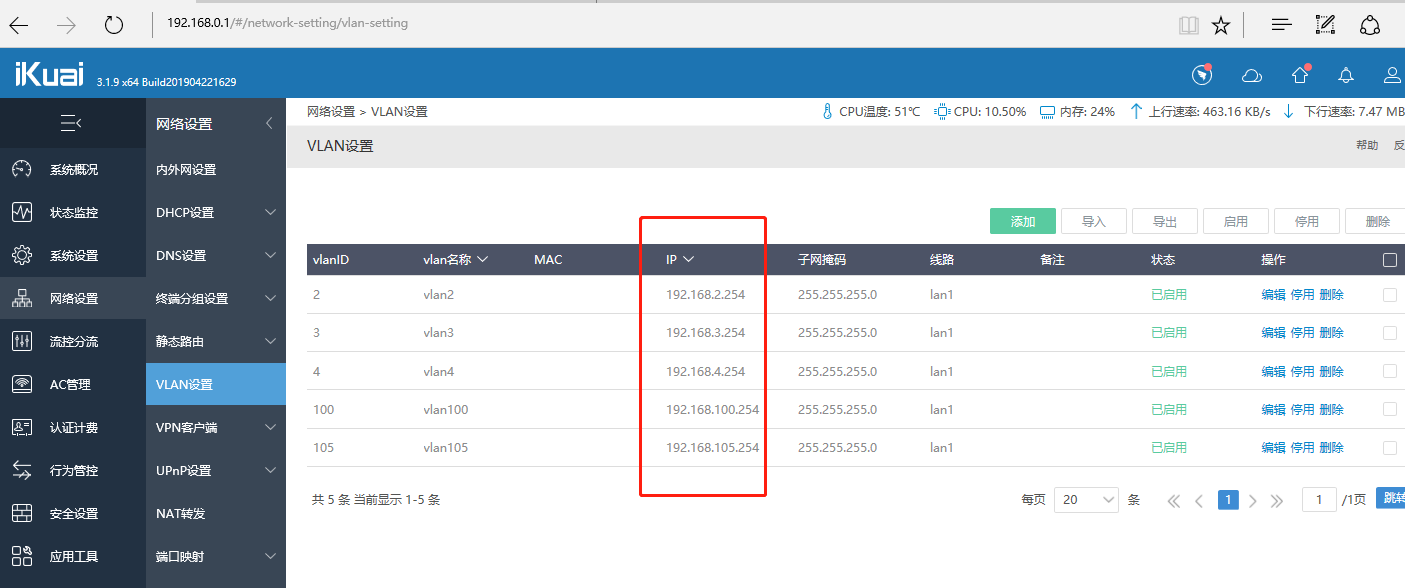Open NAT转发 menu item

coord(181,513)
